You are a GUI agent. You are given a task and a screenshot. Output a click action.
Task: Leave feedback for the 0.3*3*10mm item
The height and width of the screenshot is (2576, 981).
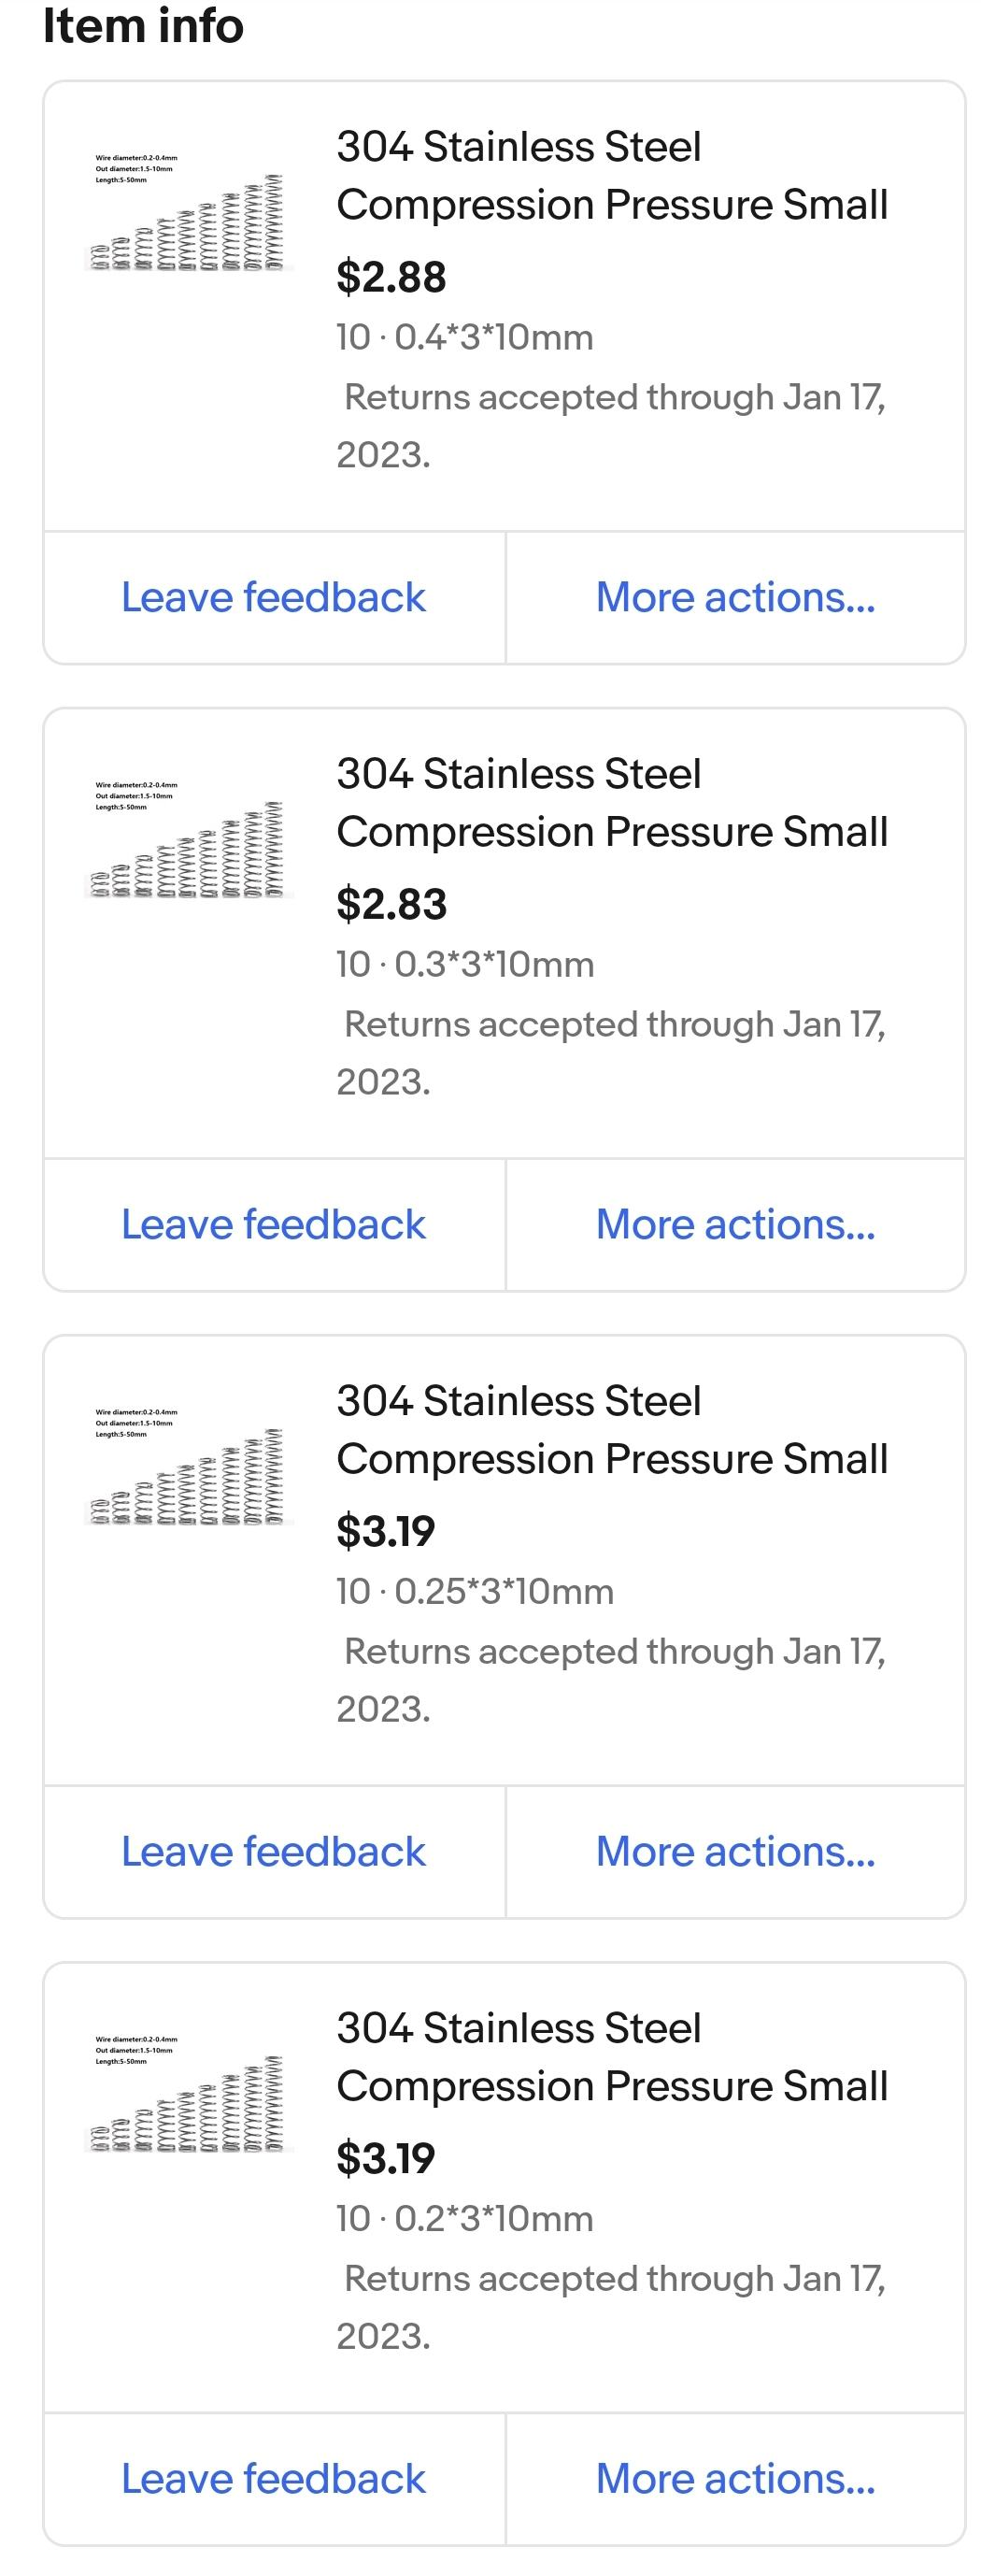point(273,1224)
